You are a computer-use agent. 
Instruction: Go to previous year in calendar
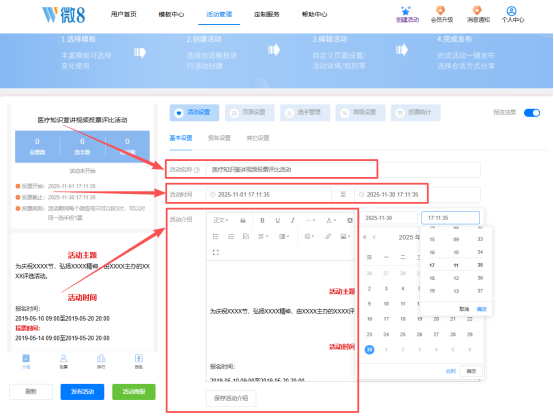tap(365, 237)
